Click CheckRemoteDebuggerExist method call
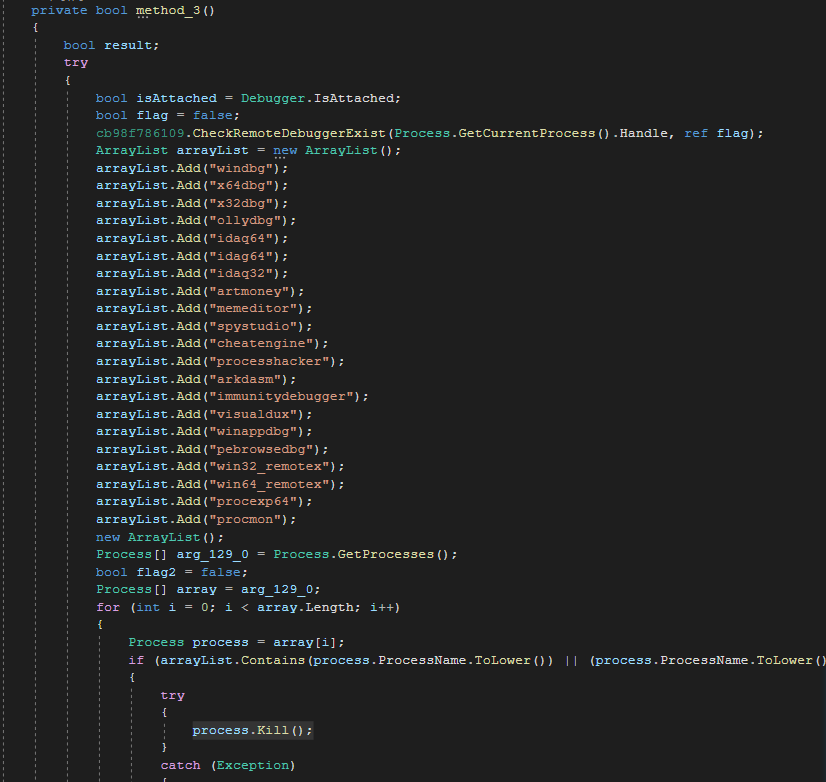Screen dimensions: 826x782 click(x=289, y=133)
